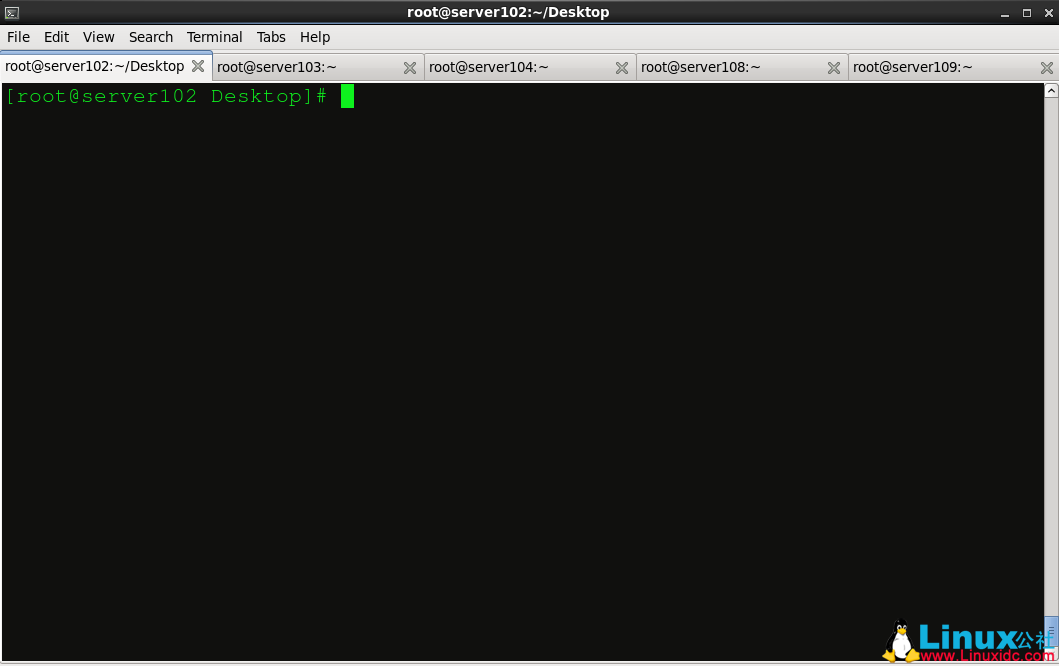Maximize the terminal window
The height and width of the screenshot is (666, 1059).
[x=1027, y=13]
